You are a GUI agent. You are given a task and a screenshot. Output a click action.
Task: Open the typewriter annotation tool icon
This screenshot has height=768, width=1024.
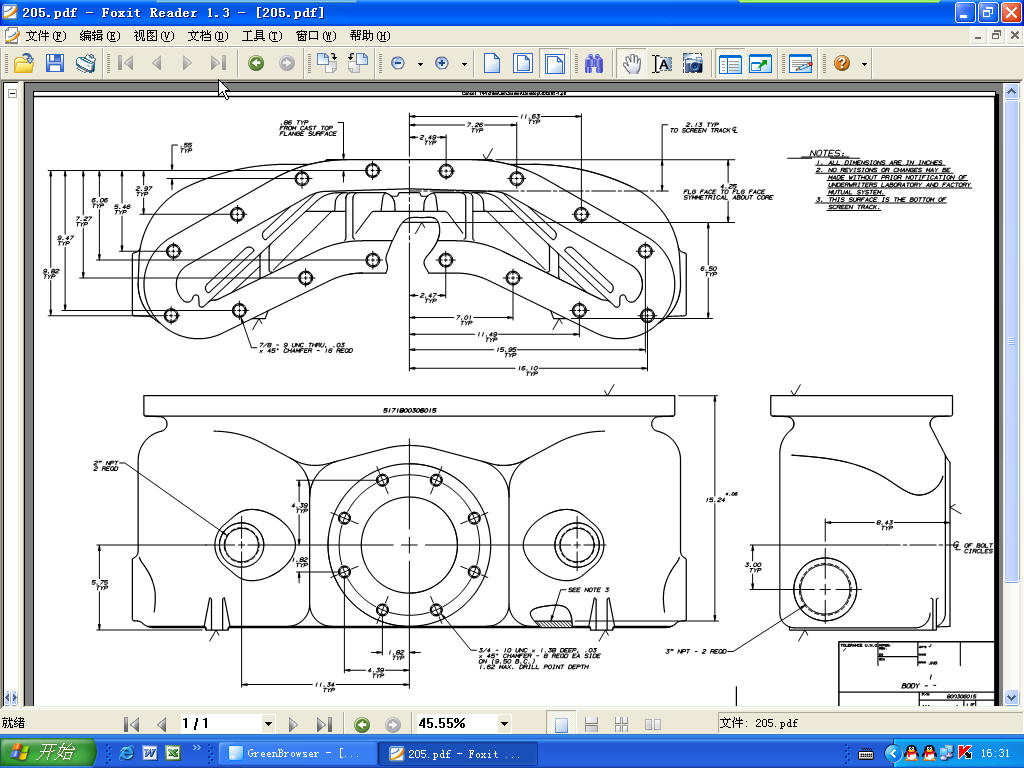[801, 63]
